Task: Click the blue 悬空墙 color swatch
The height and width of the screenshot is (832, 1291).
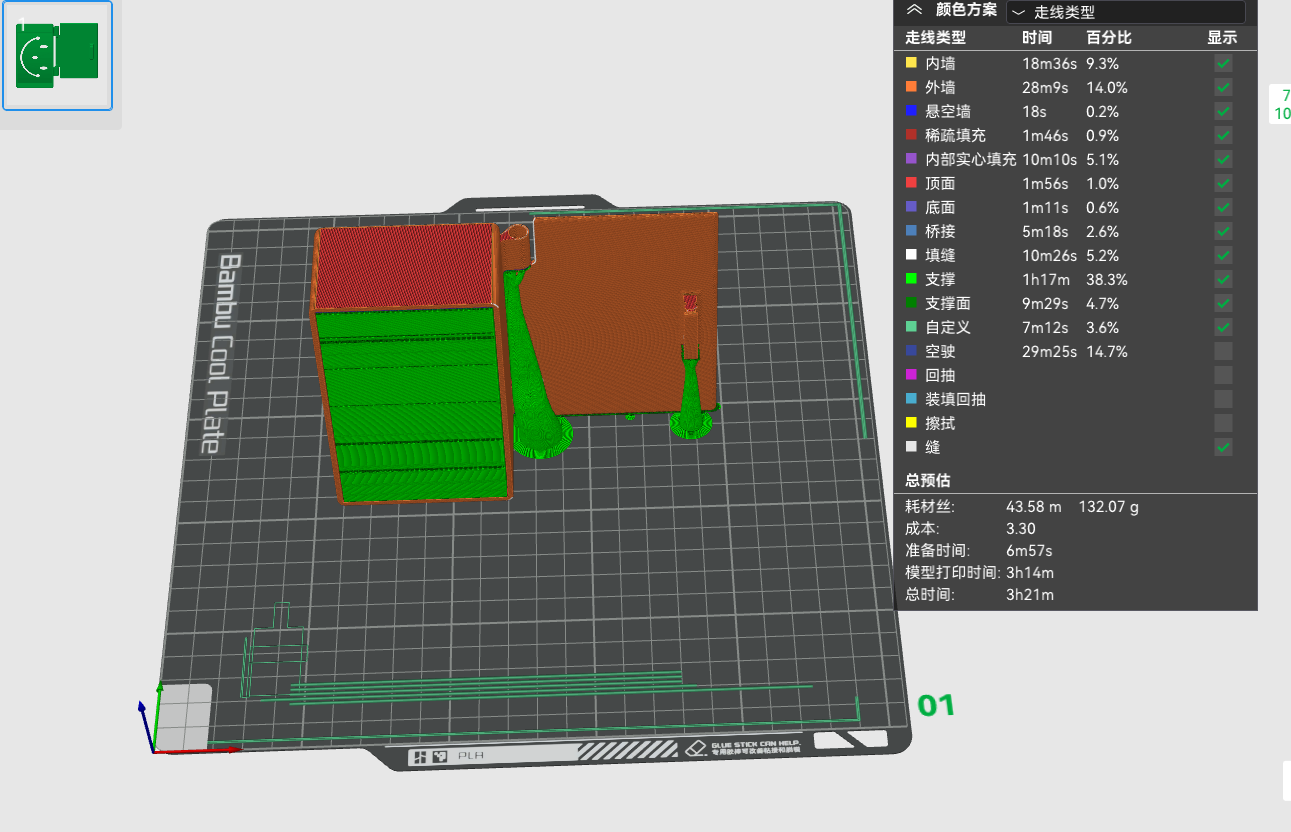Action: (911, 110)
